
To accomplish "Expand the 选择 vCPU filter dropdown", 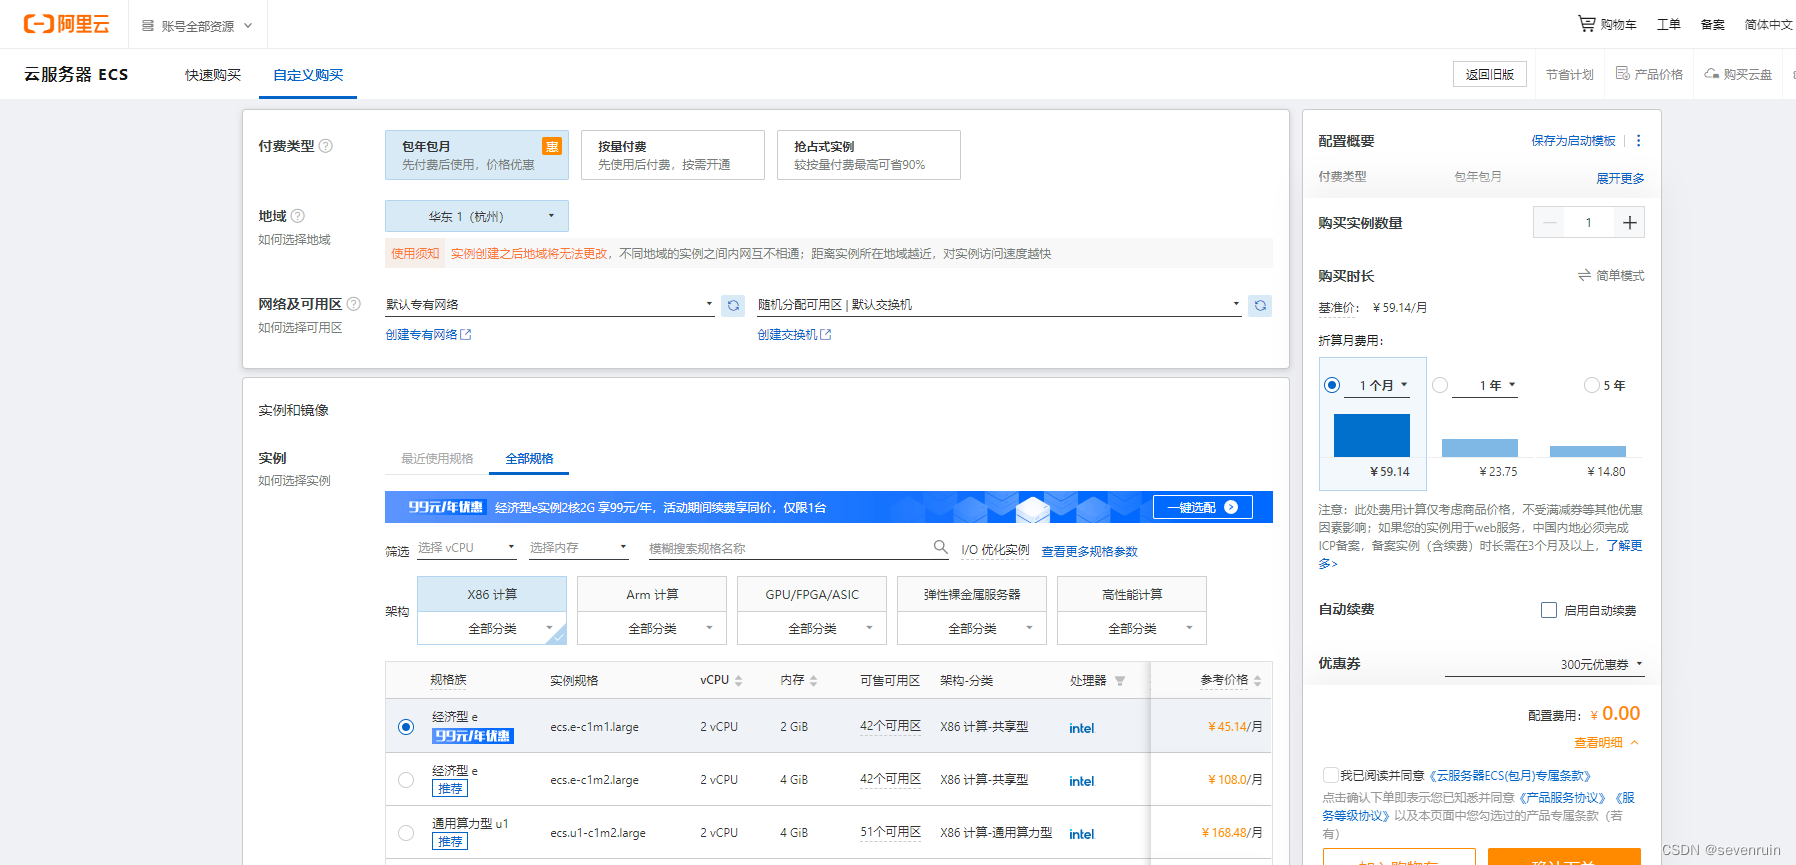I will click(x=466, y=548).
